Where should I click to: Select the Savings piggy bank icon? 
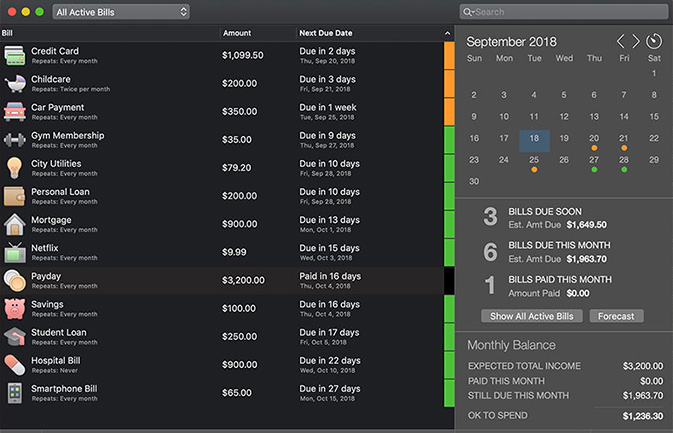click(x=14, y=307)
